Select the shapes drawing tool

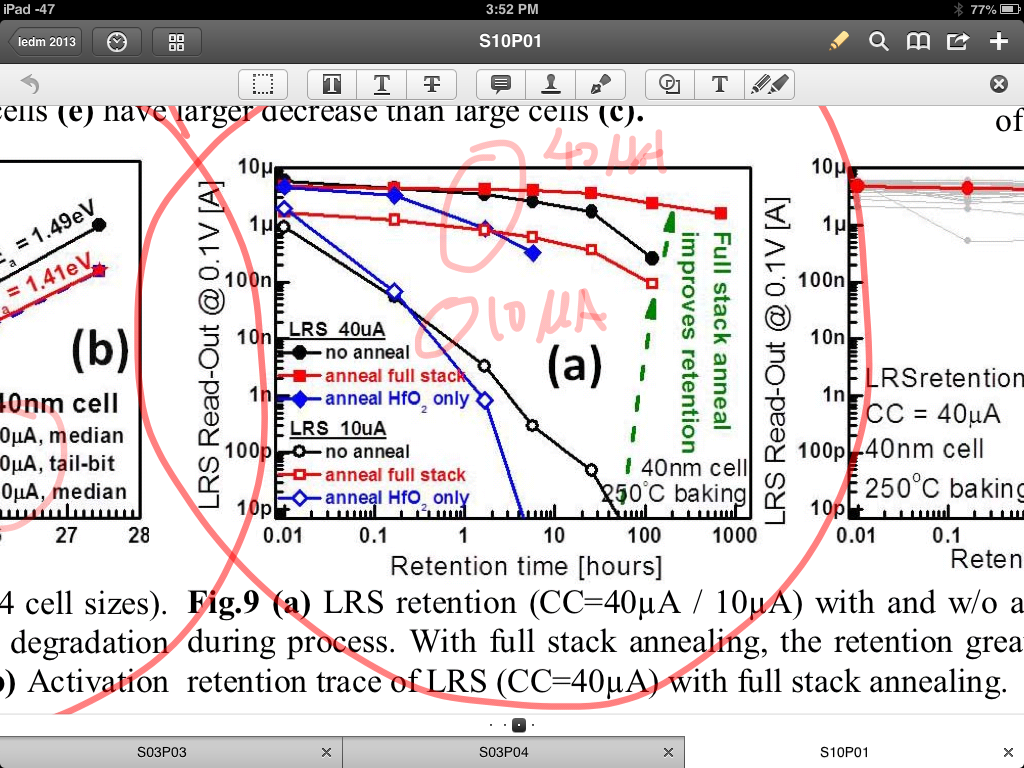pyautogui.click(x=670, y=84)
